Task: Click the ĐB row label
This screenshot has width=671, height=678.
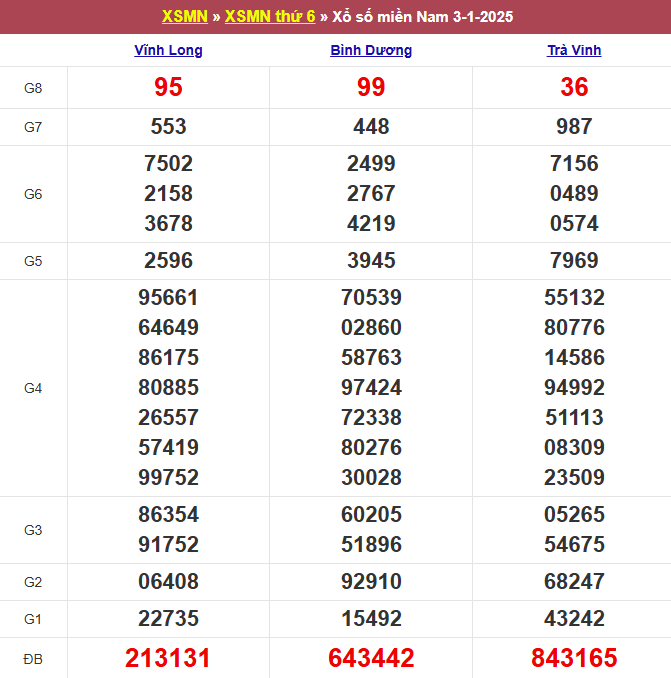Action: (33, 658)
